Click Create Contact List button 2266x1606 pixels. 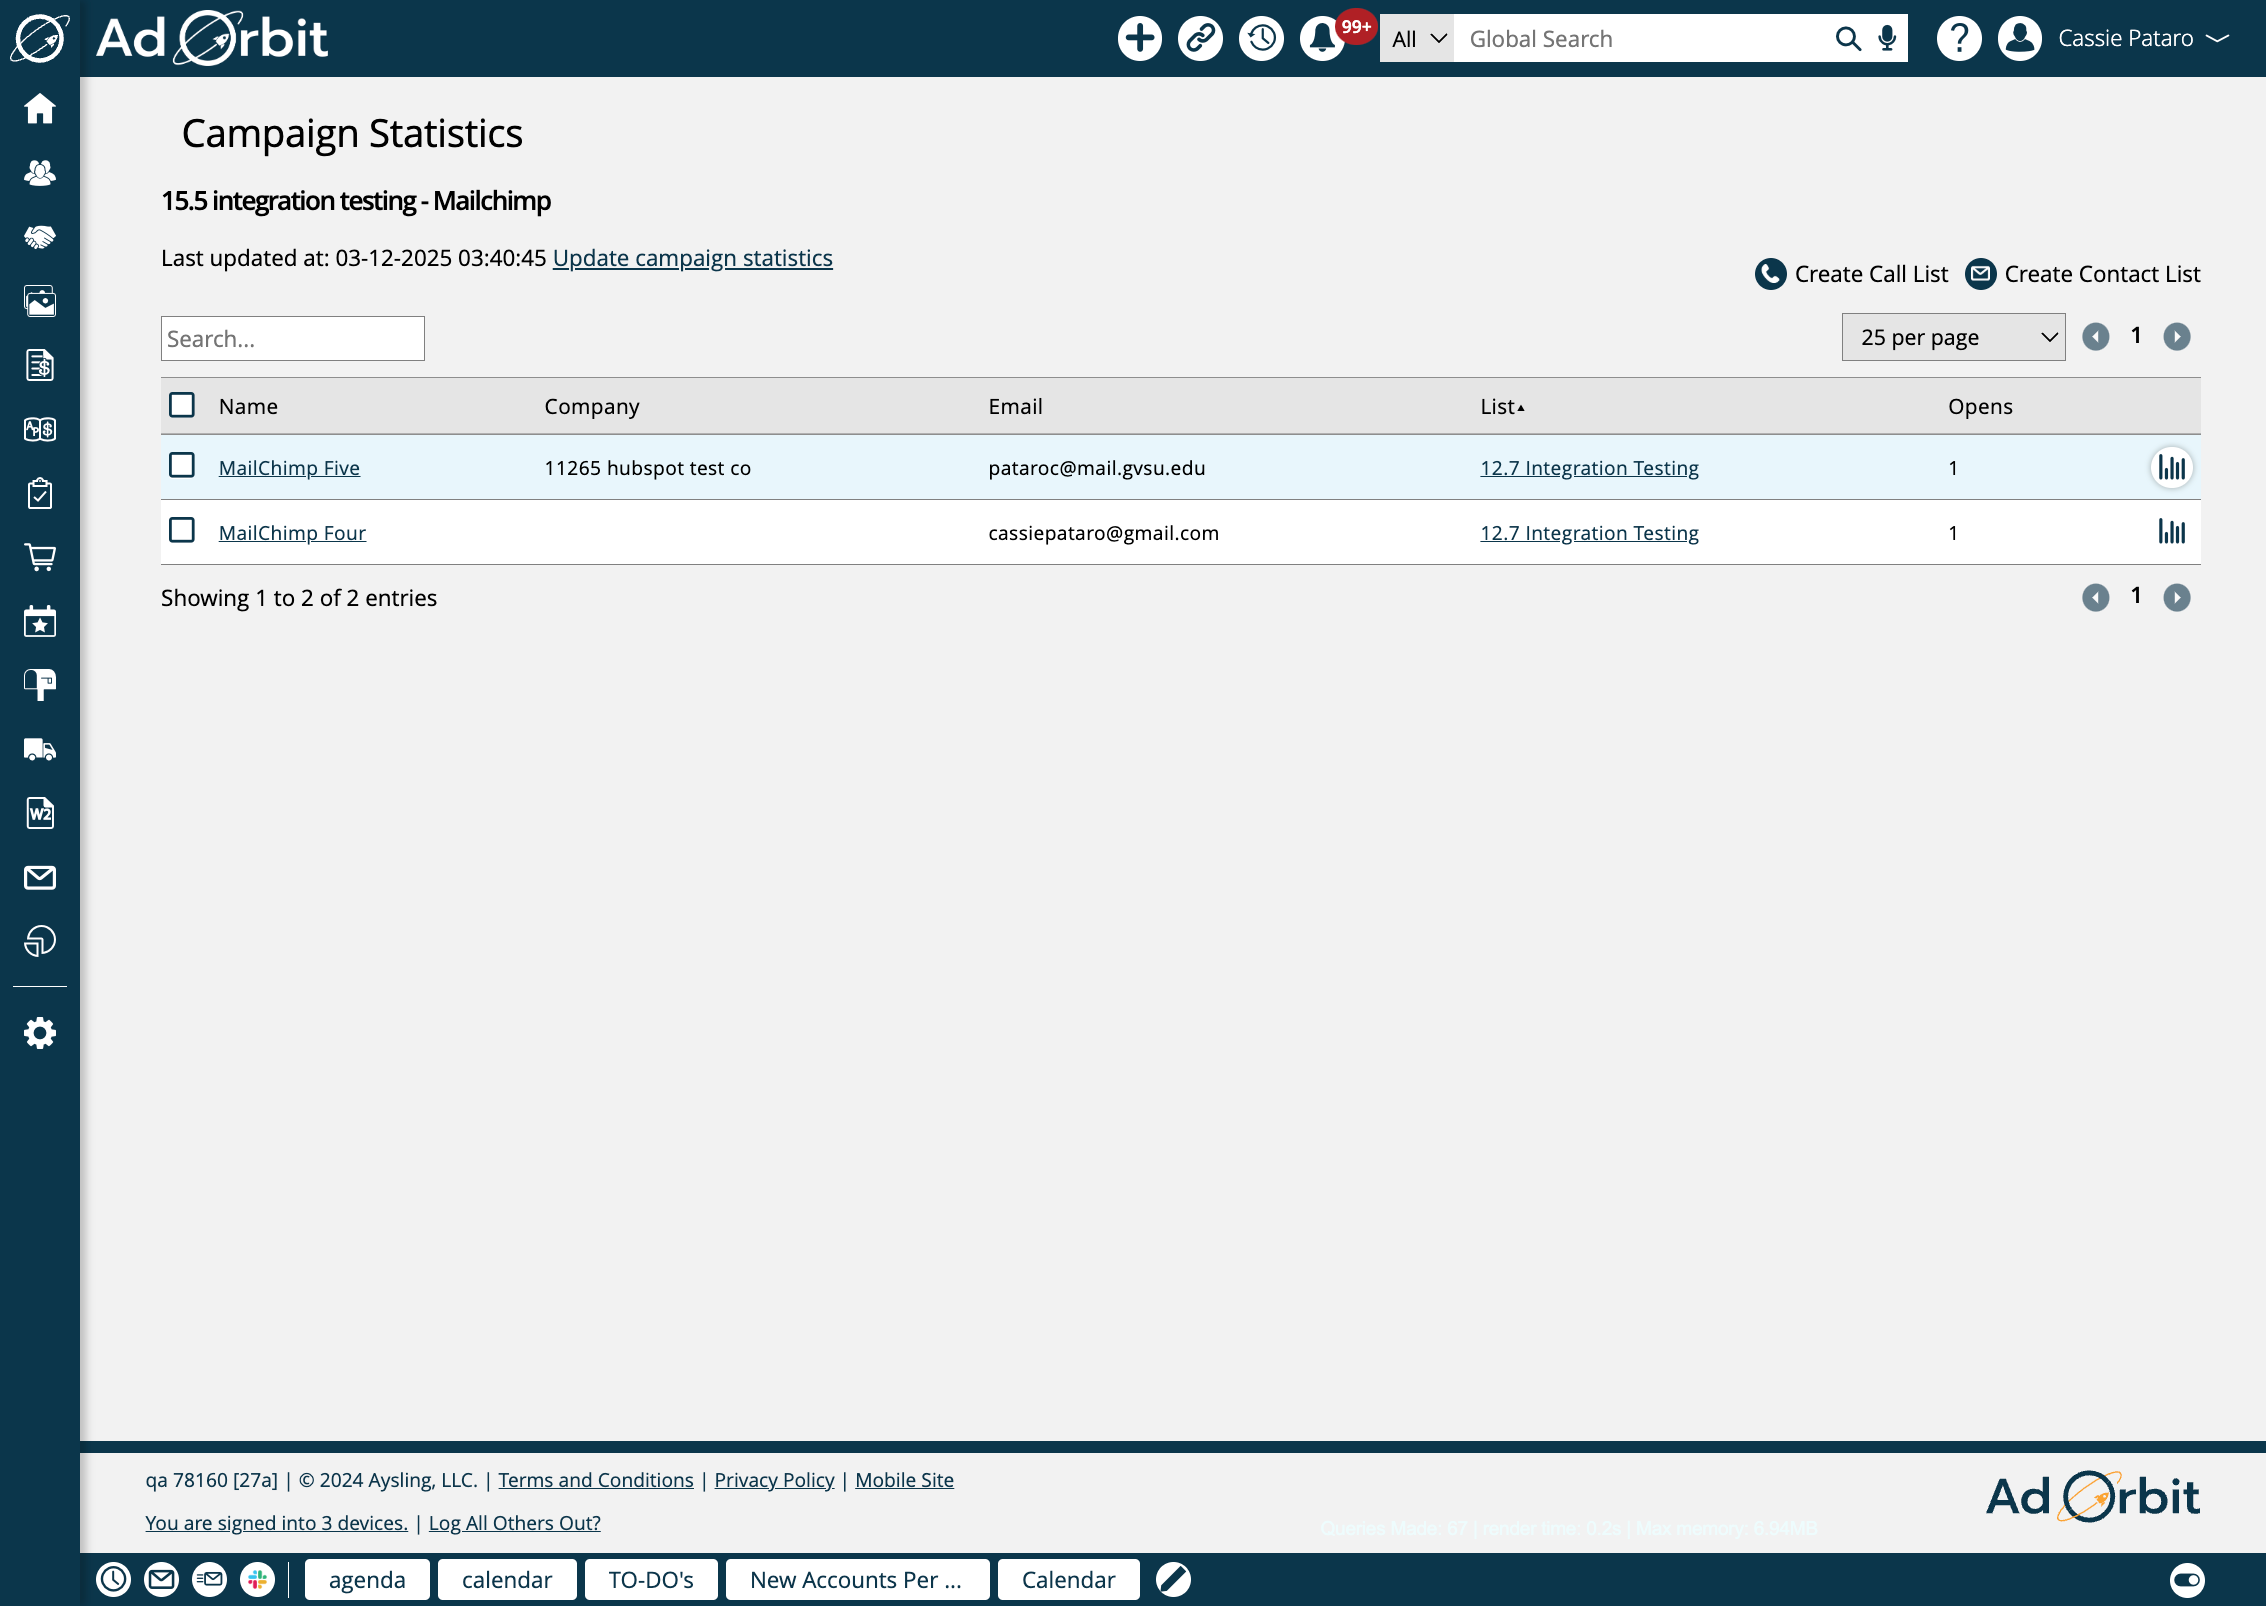(x=2083, y=274)
